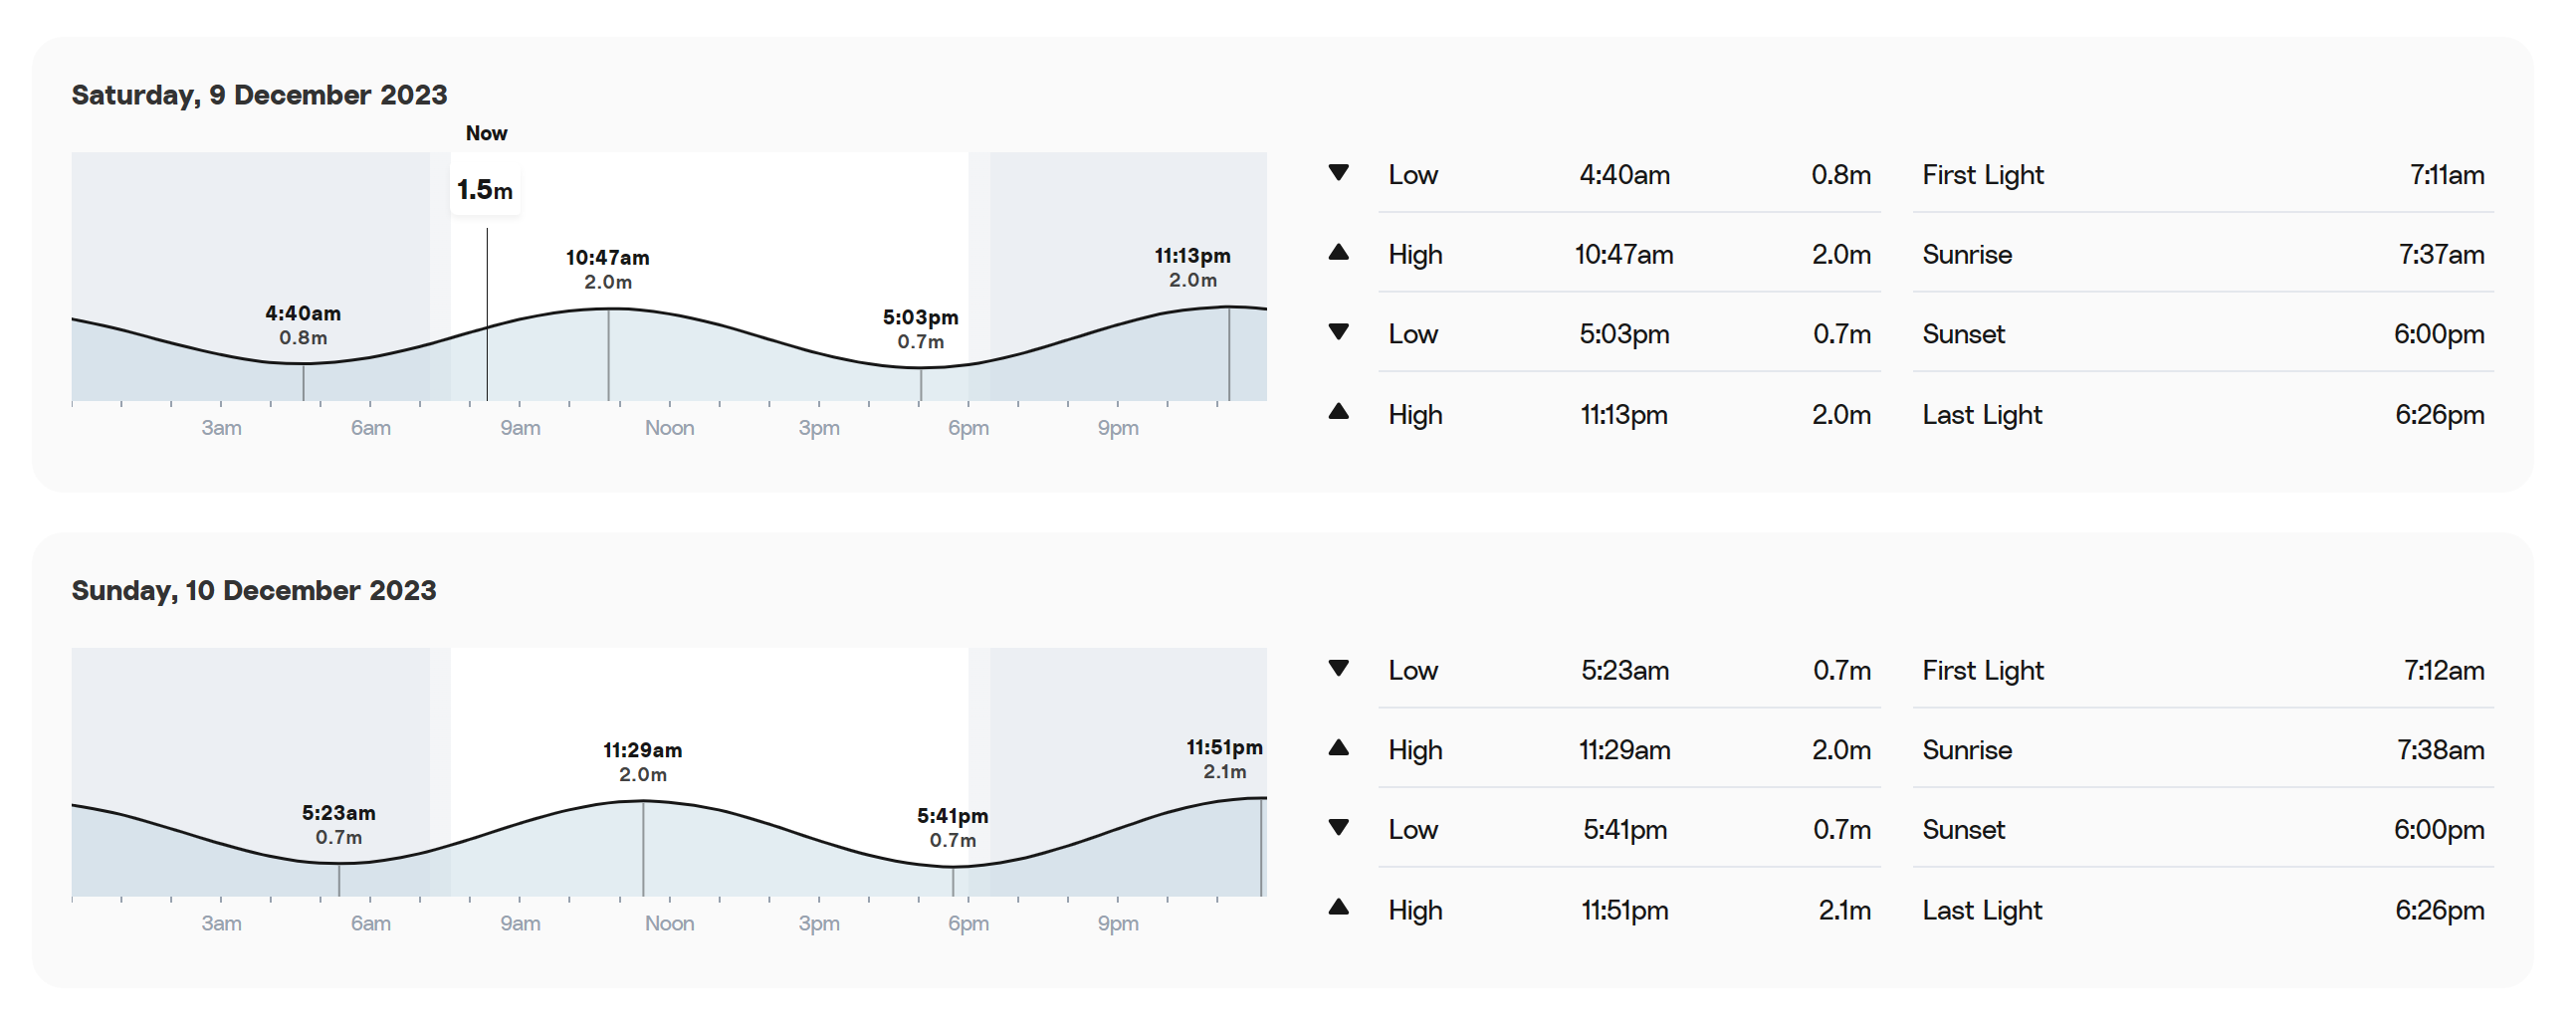Click Sunday's Last Light 6:26pm row
The height and width of the screenshot is (1023, 2576).
(x=2202, y=910)
